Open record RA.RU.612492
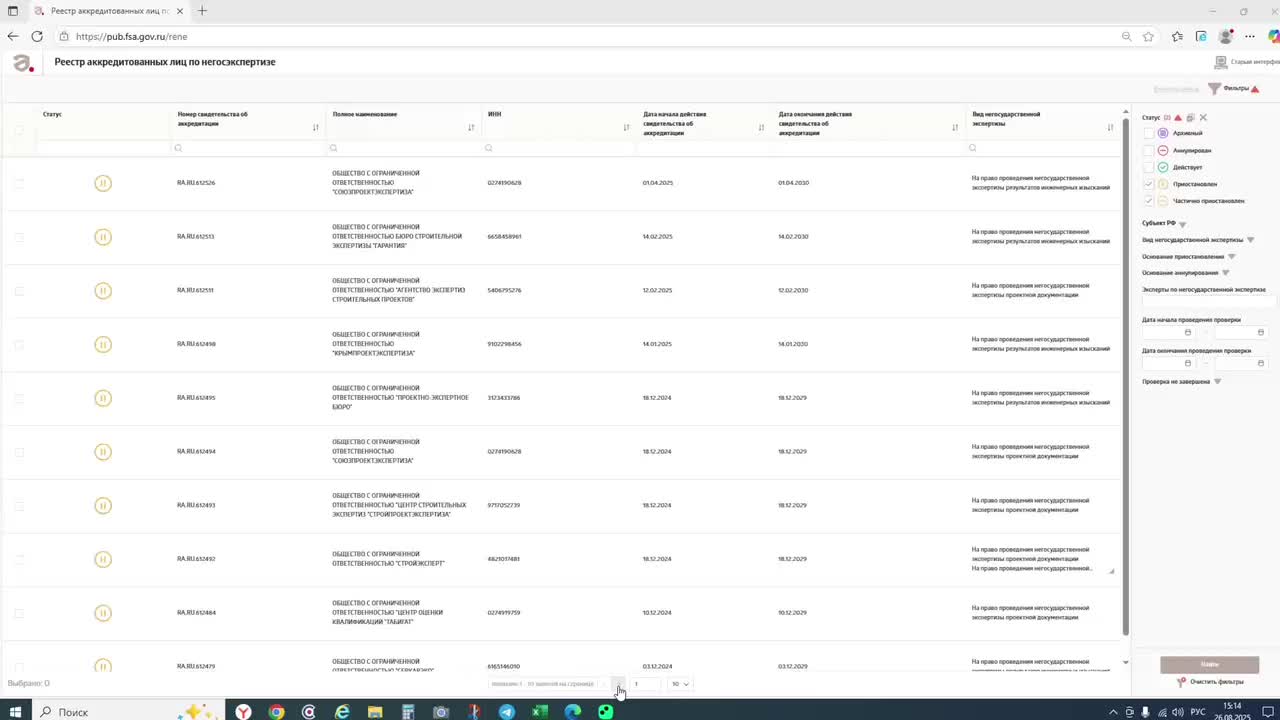This screenshot has width=1280, height=720. coord(196,559)
